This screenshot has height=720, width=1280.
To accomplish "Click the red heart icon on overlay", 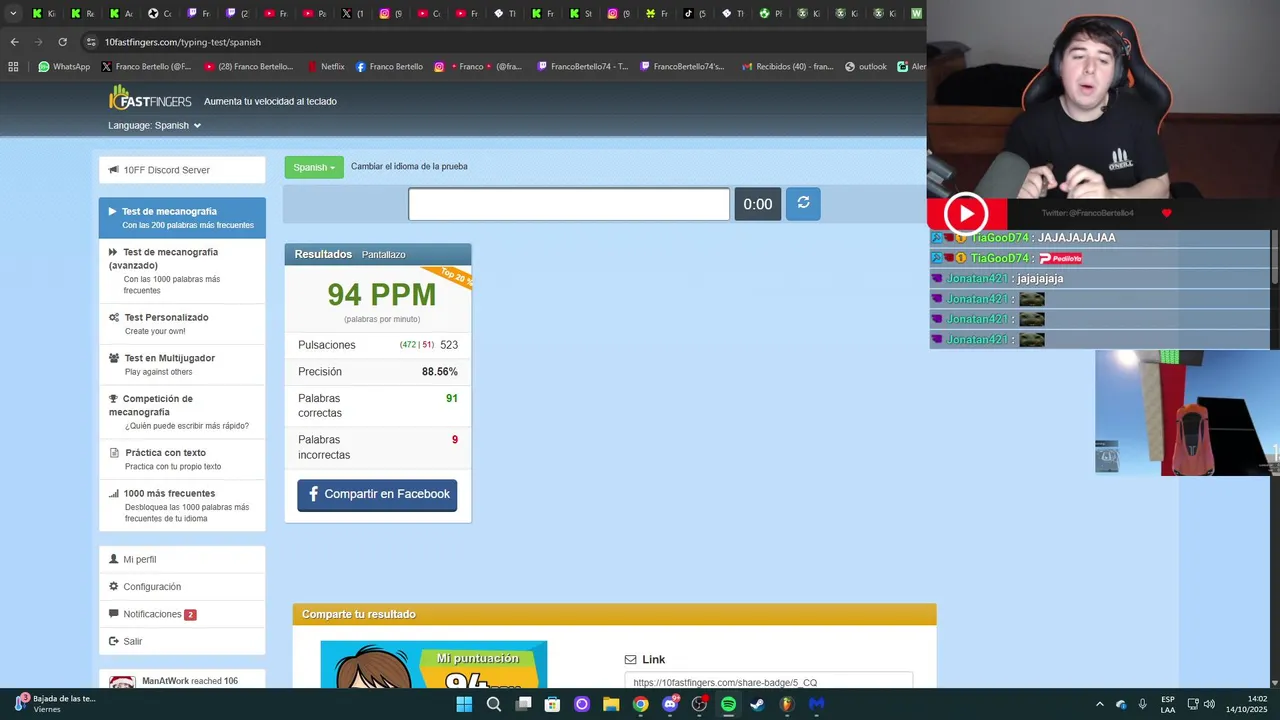I will point(1166,213).
